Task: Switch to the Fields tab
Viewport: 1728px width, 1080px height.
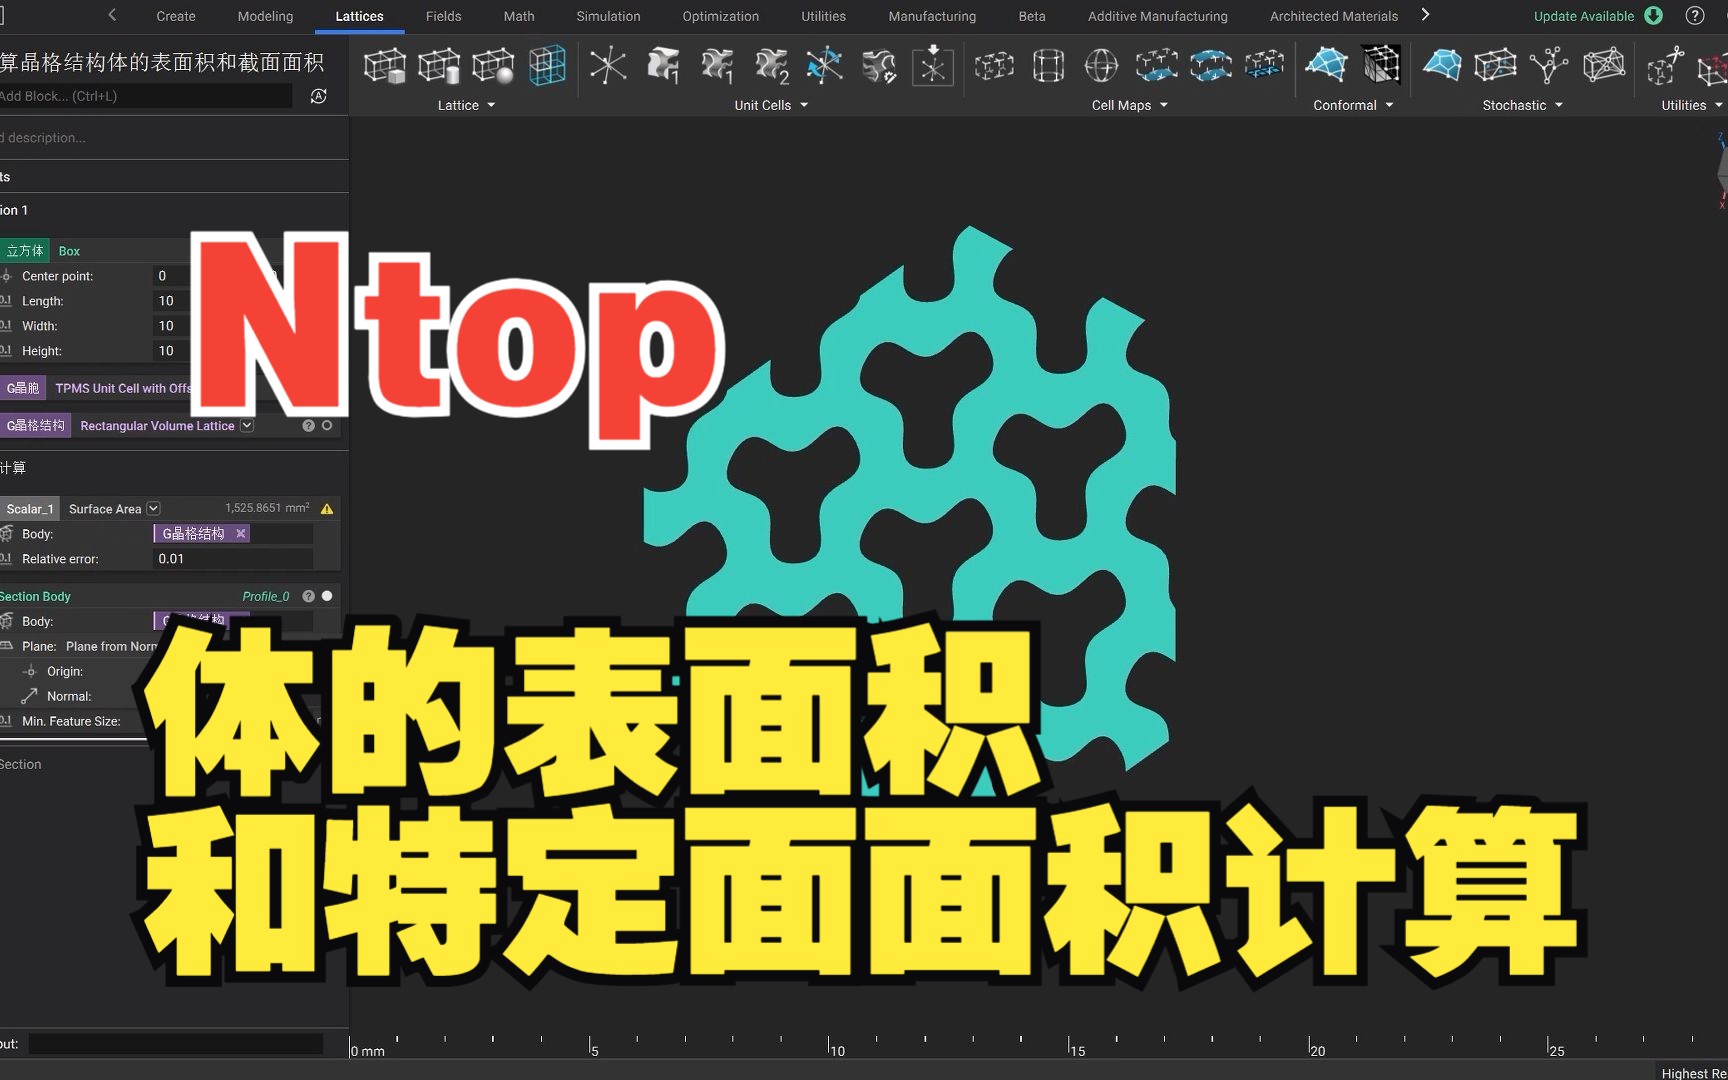Action: pyautogui.click(x=443, y=16)
